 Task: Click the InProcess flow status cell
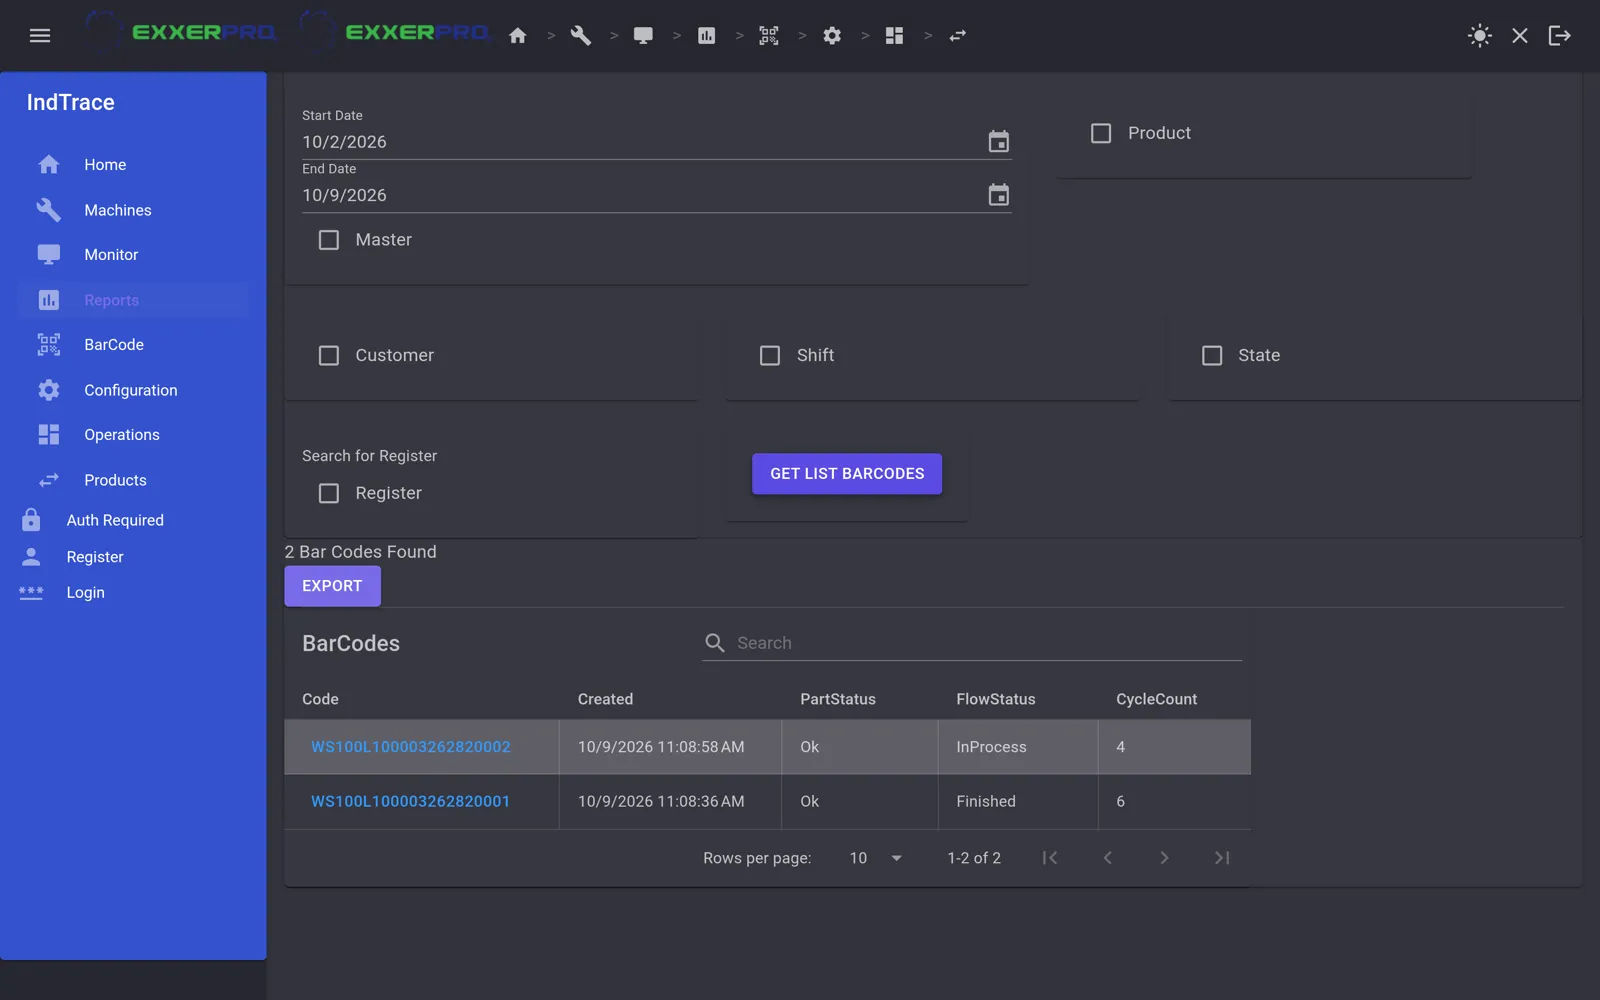(1017, 747)
